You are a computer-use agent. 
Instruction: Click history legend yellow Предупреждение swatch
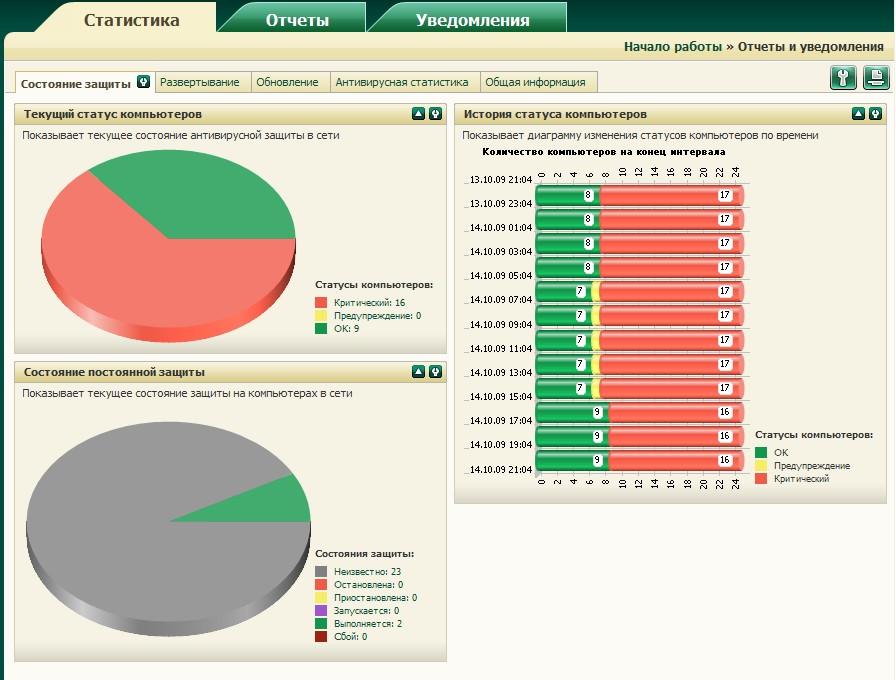click(x=761, y=466)
